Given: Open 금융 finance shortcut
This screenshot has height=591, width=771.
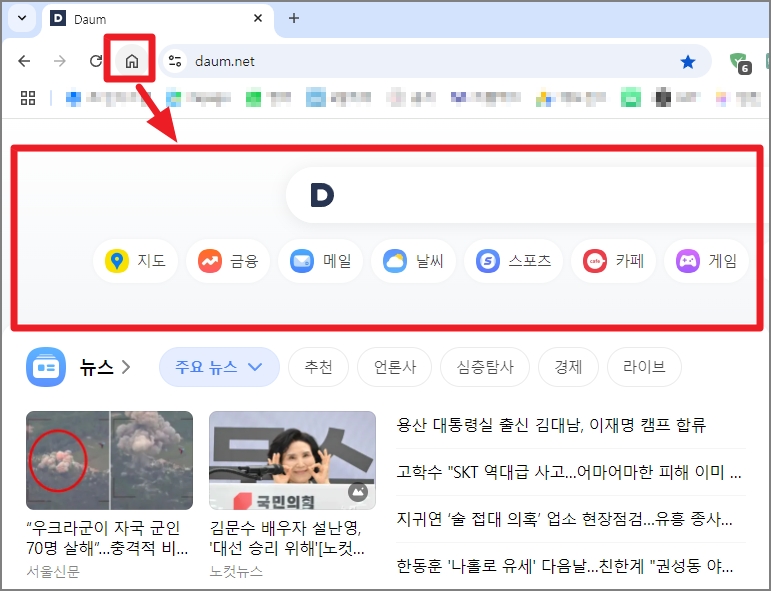Looking at the screenshot, I should coord(228,261).
